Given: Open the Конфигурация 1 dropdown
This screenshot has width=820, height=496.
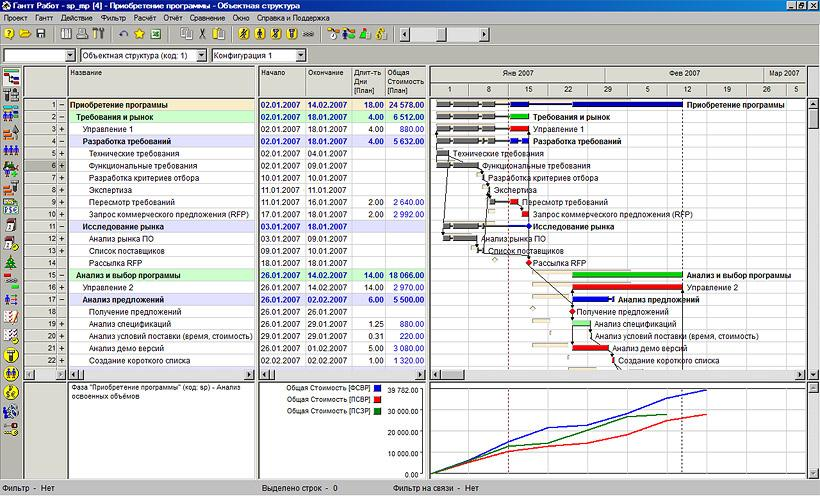Looking at the screenshot, I should click(301, 56).
